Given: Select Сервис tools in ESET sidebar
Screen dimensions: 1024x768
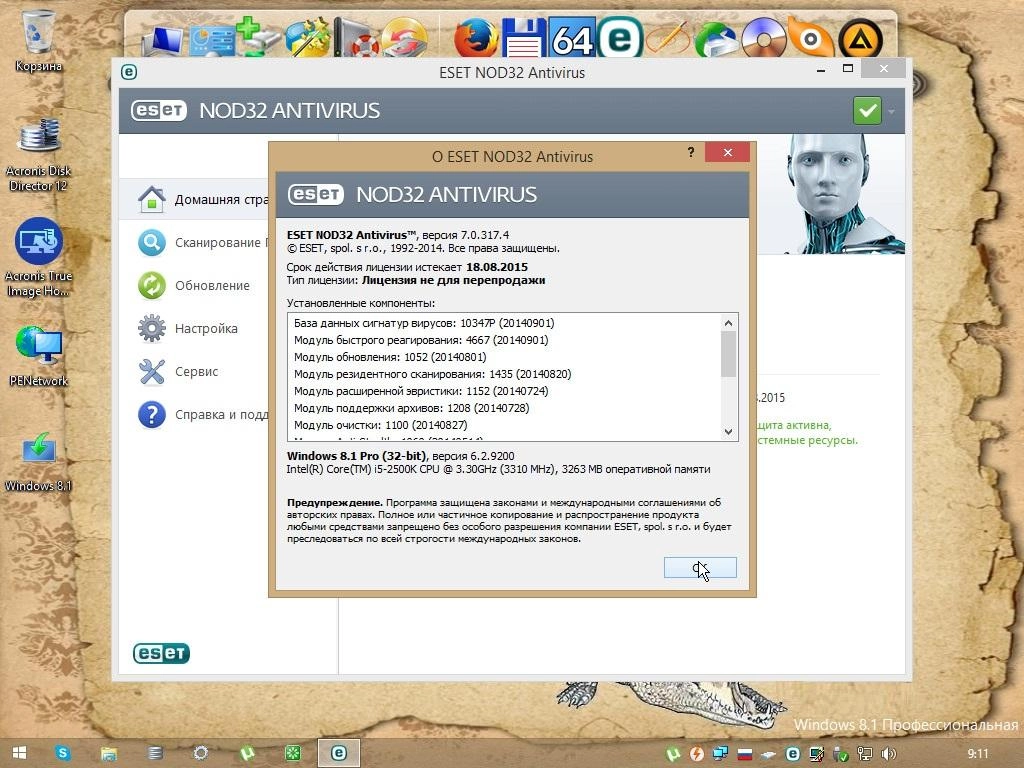Looking at the screenshot, I should tap(178, 372).
